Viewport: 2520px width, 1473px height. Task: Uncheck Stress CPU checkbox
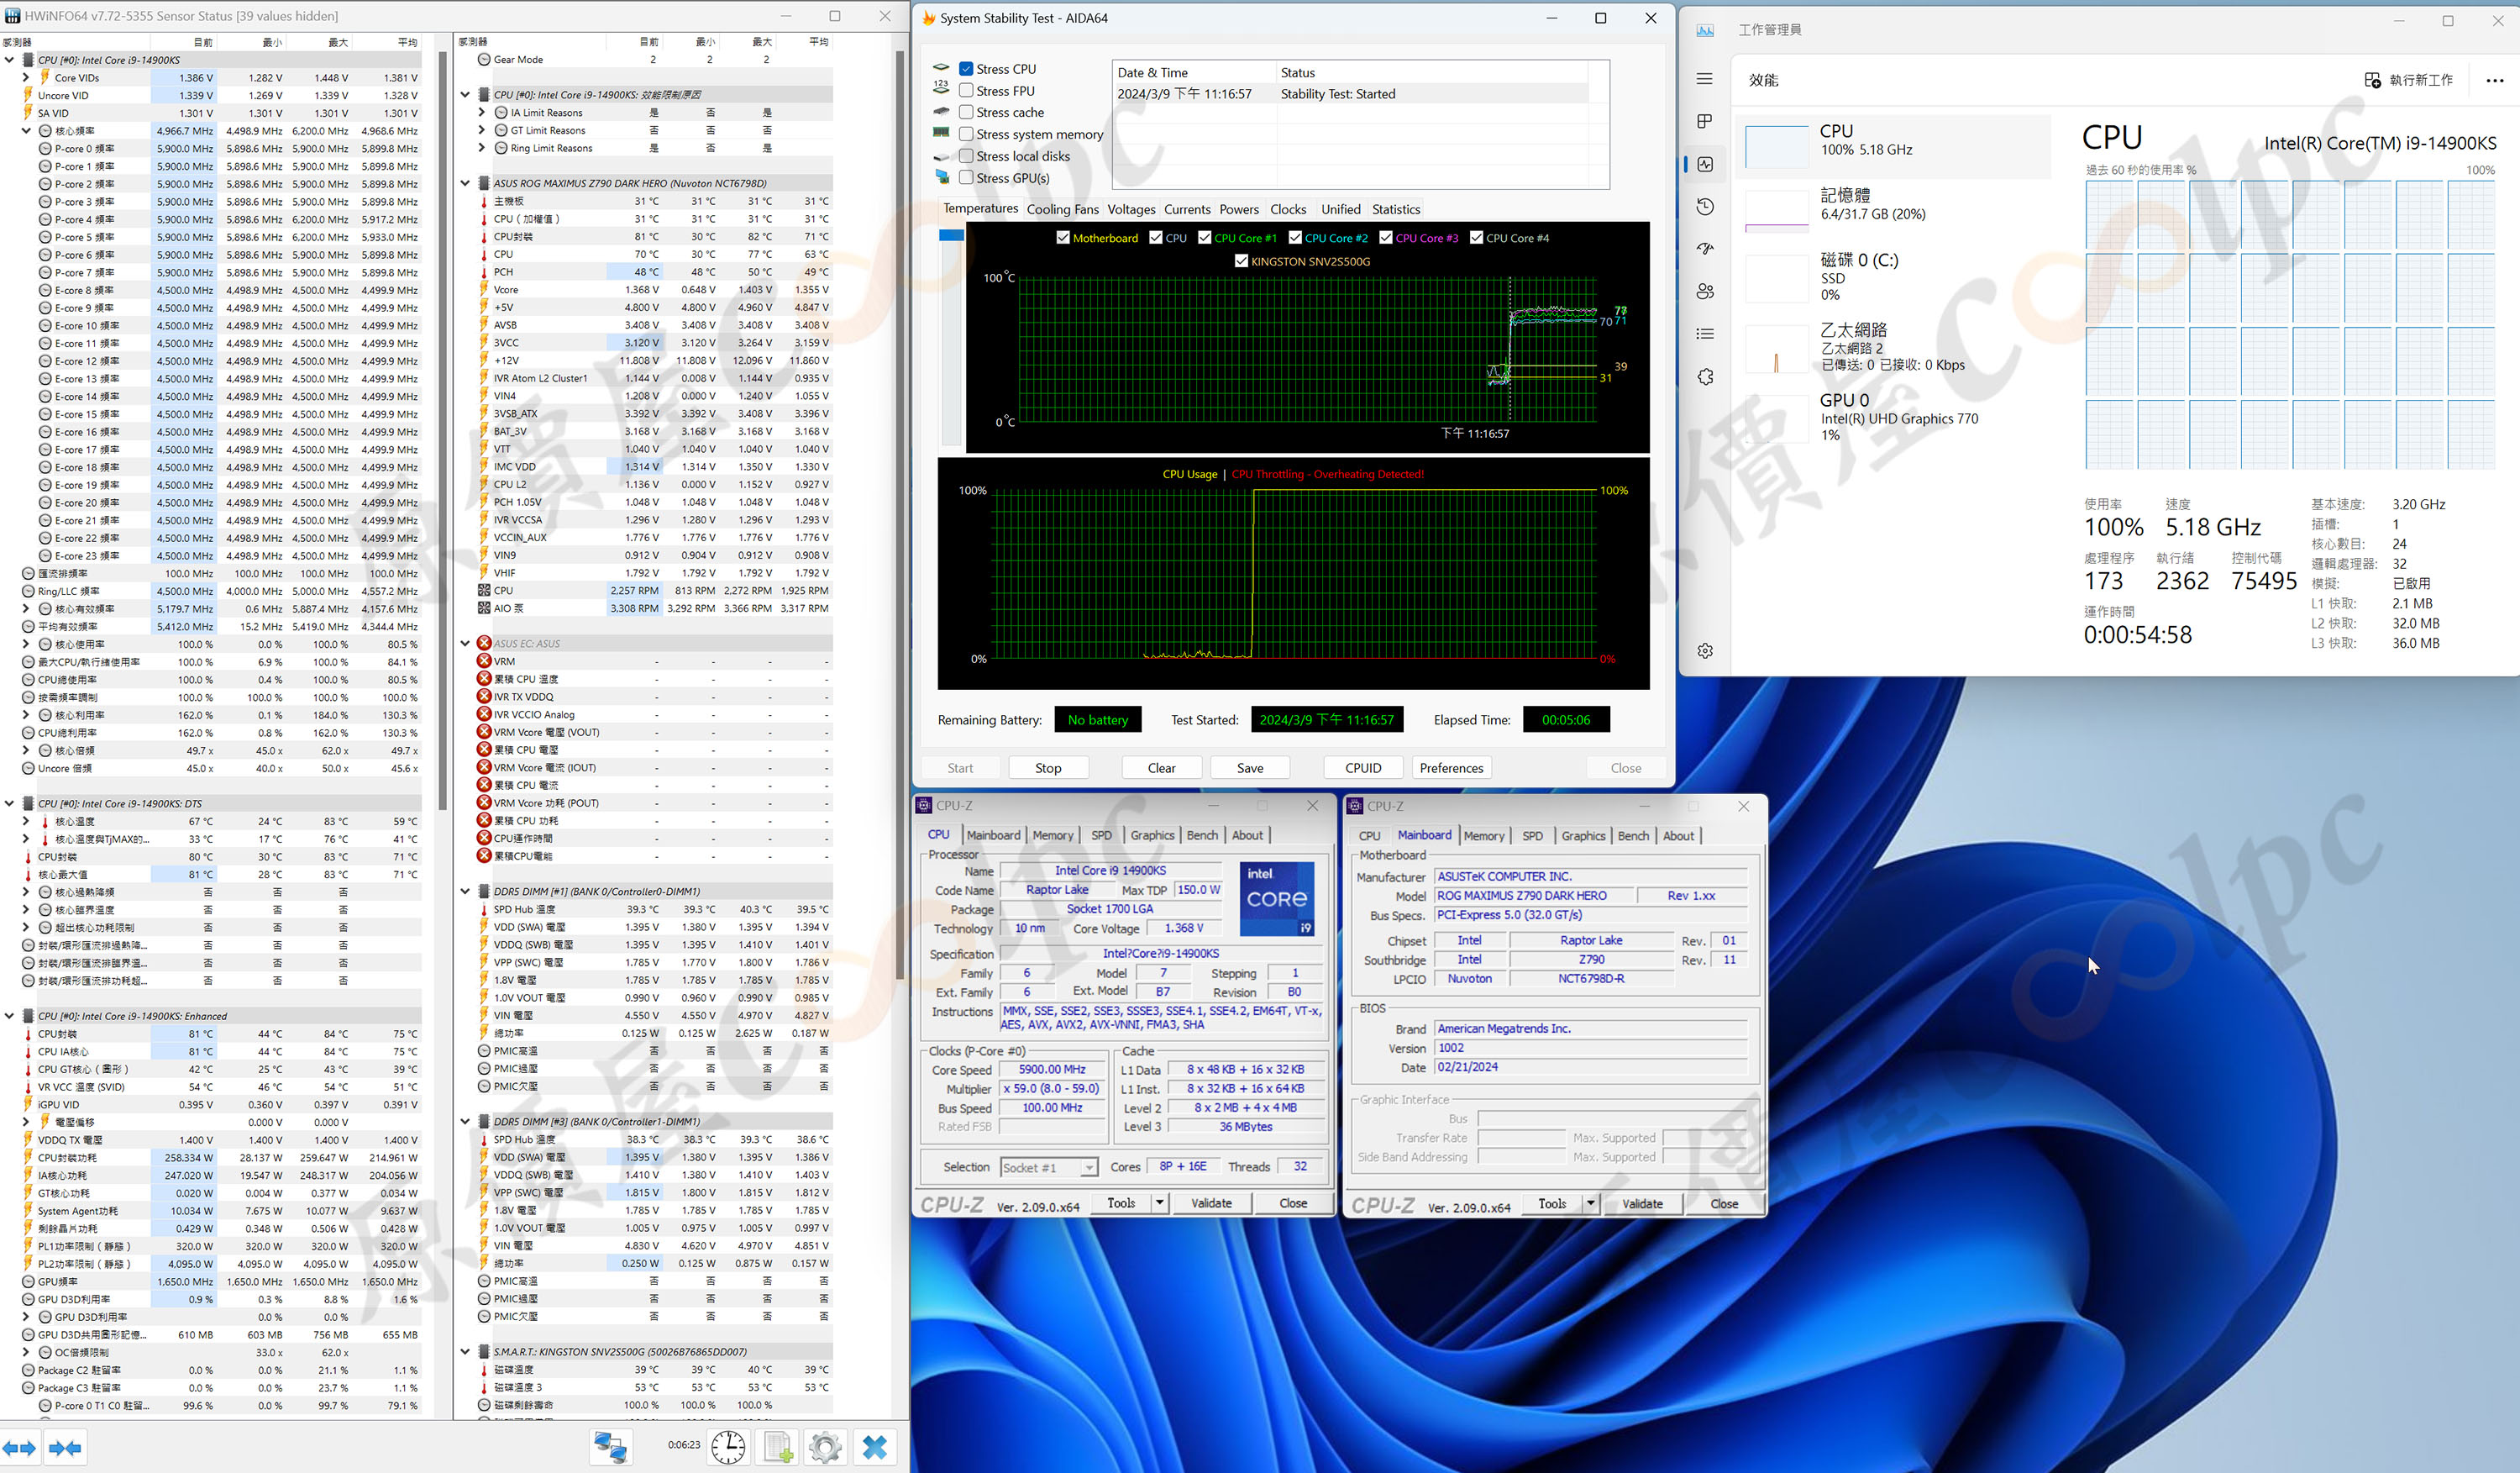pyautogui.click(x=966, y=69)
